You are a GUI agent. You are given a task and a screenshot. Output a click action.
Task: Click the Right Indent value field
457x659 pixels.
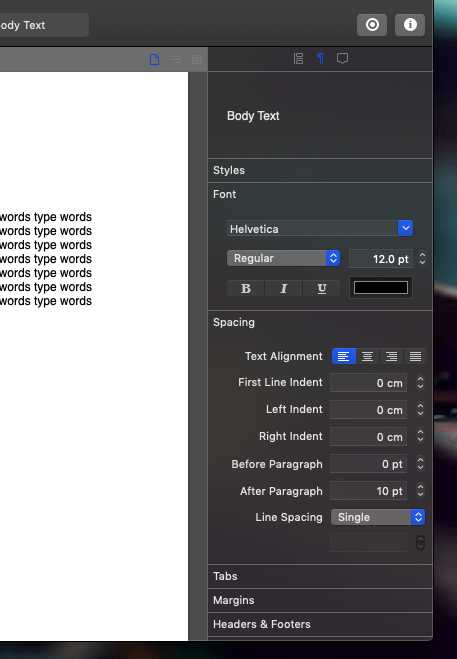point(368,437)
